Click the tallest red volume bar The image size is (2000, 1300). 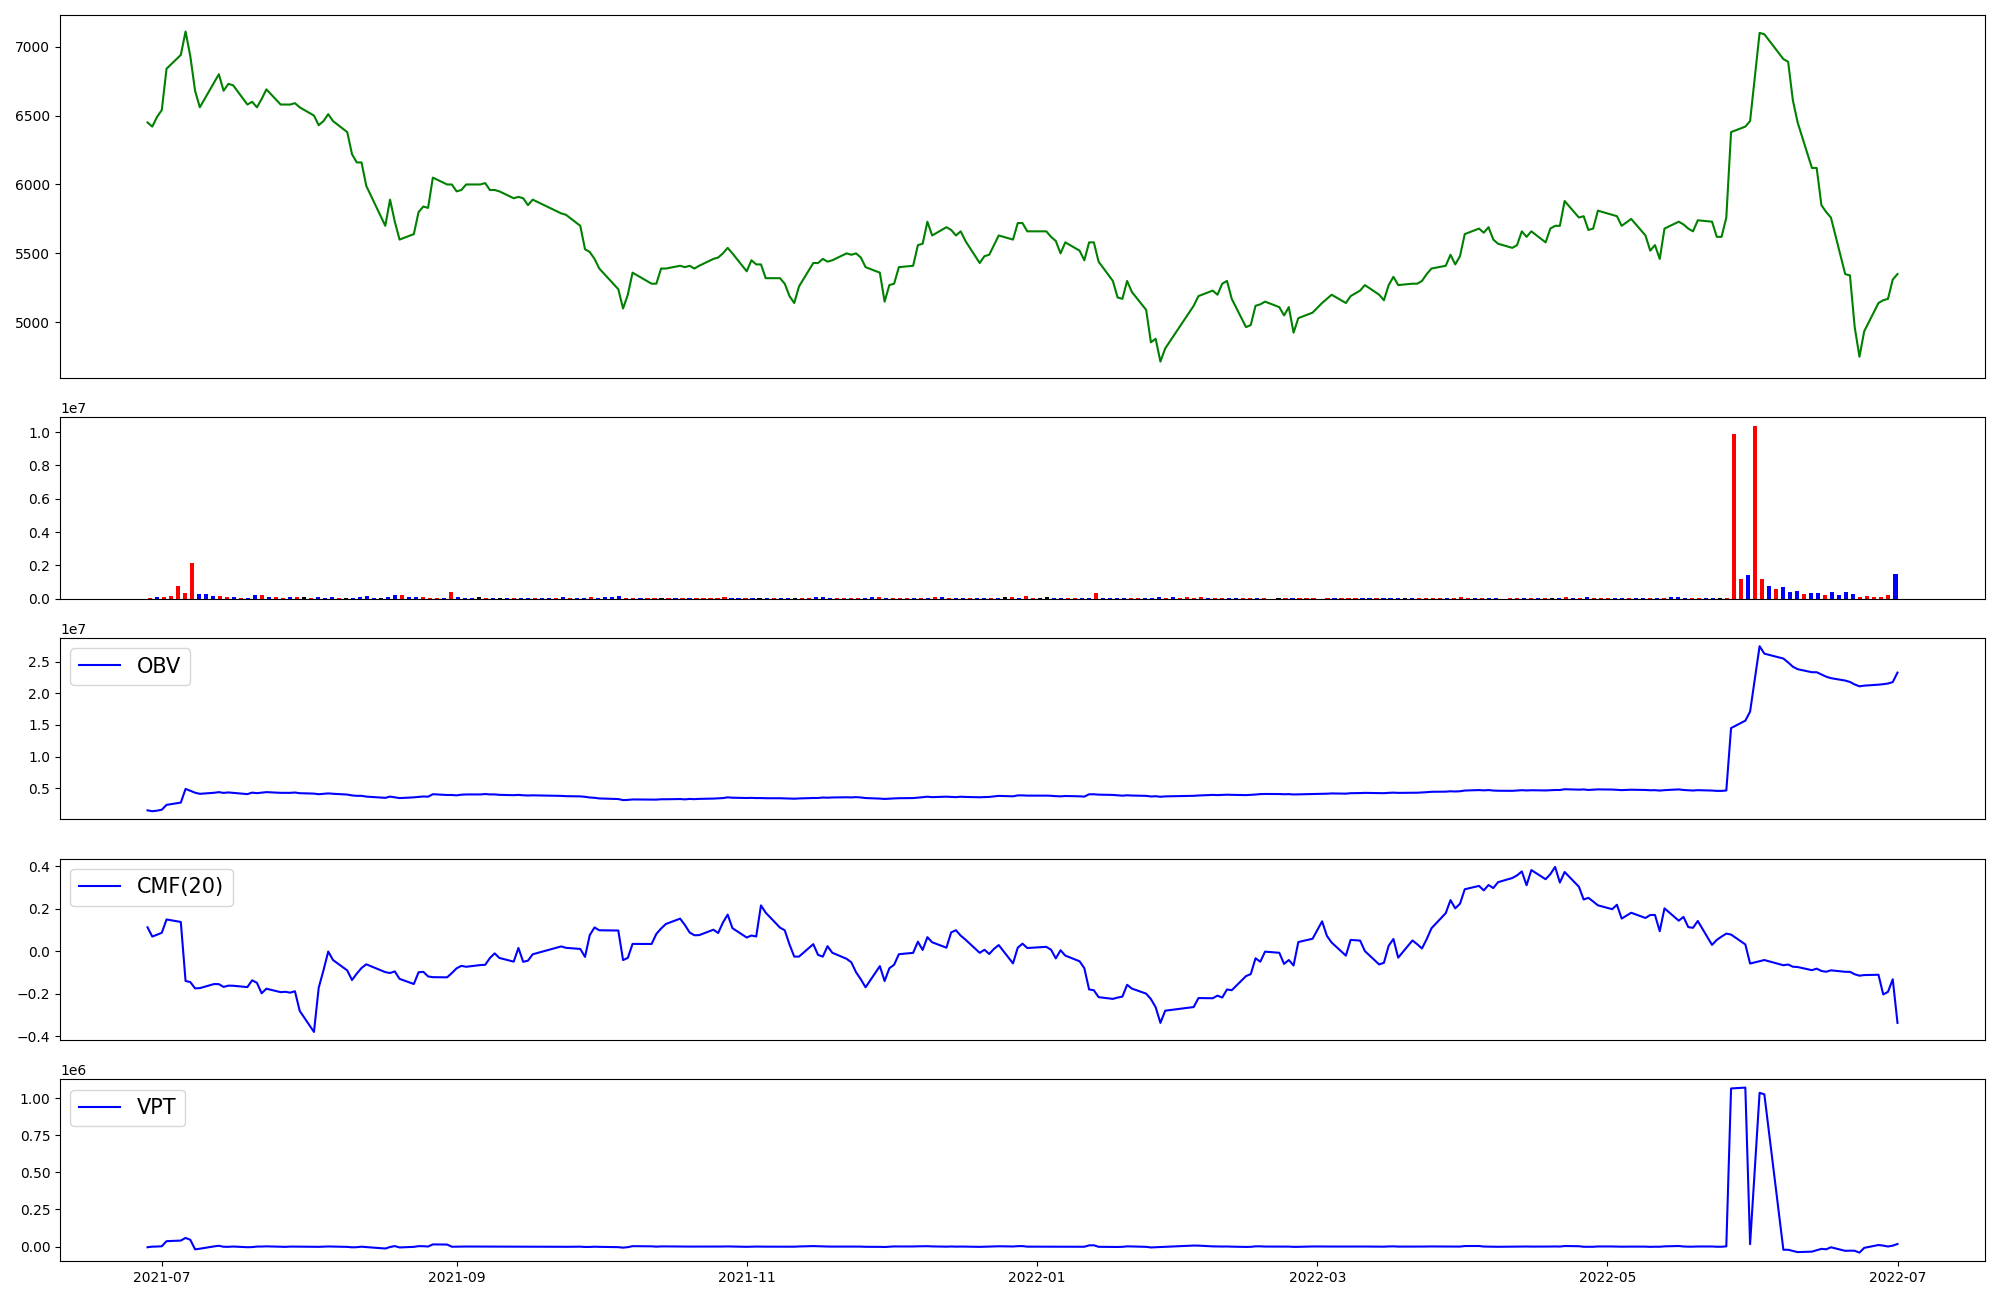pos(1755,512)
